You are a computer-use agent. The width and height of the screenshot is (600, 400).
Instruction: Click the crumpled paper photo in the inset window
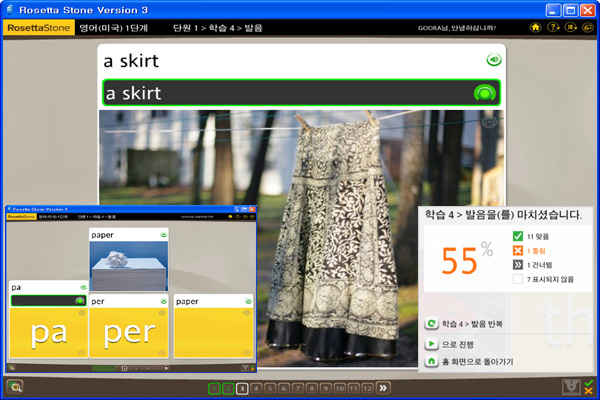point(129,266)
